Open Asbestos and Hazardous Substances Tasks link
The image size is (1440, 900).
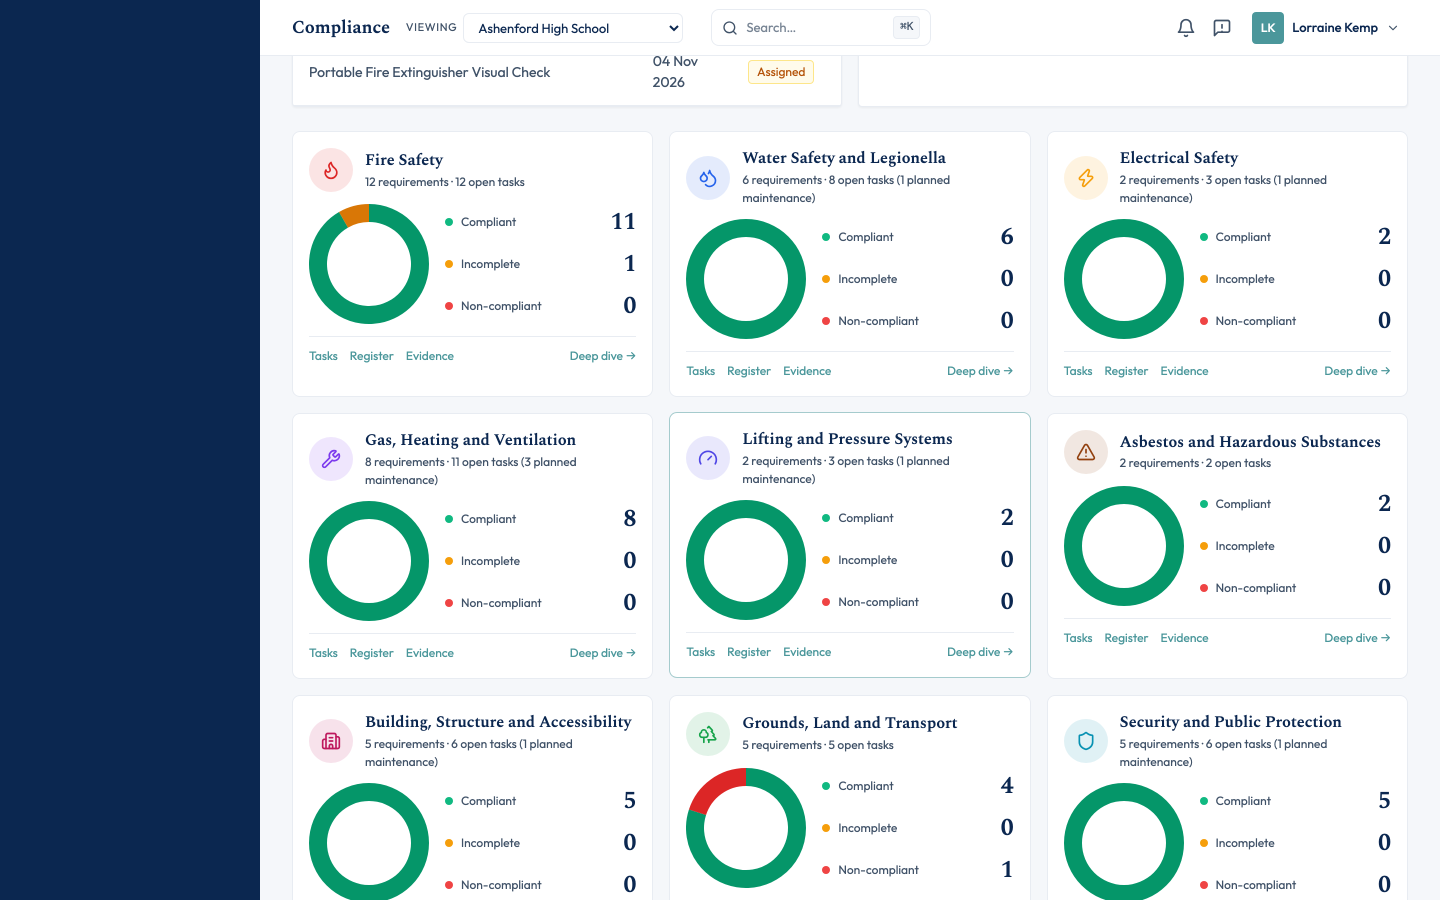click(x=1078, y=638)
